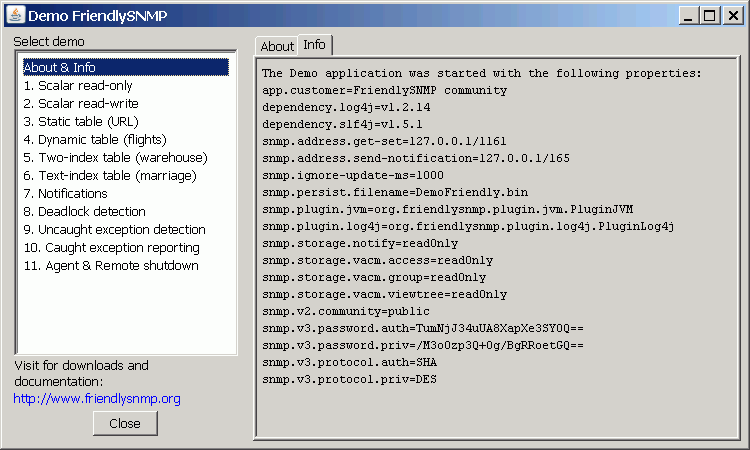Click the Java application icon in title bar

[x=16, y=15]
